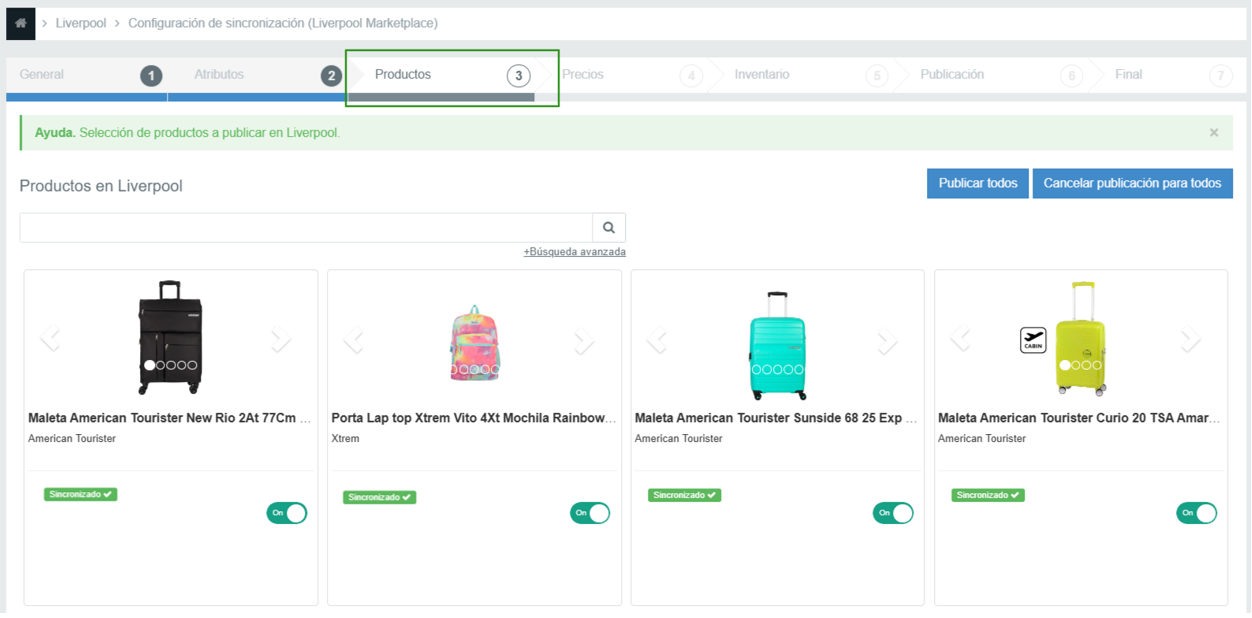Click 'American Tourister' brand under Sunside maleta
Screen dimensions: 1252x618
(x=679, y=439)
